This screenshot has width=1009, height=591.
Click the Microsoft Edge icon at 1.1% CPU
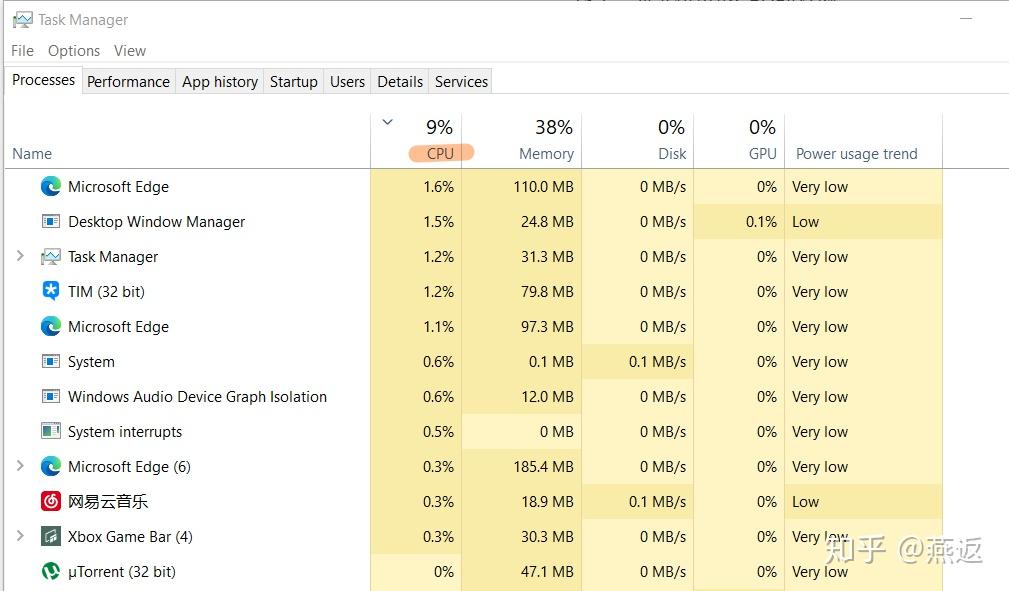coord(51,326)
